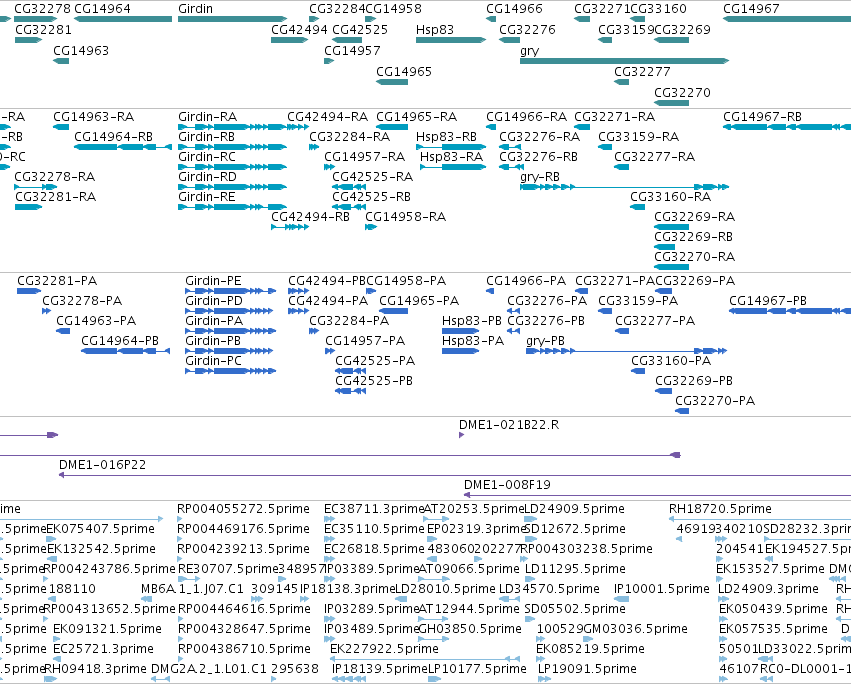Screen dimensions: 851x684
Task: Click the DME1-021B22.R marker arrow
Action: click(x=461, y=435)
